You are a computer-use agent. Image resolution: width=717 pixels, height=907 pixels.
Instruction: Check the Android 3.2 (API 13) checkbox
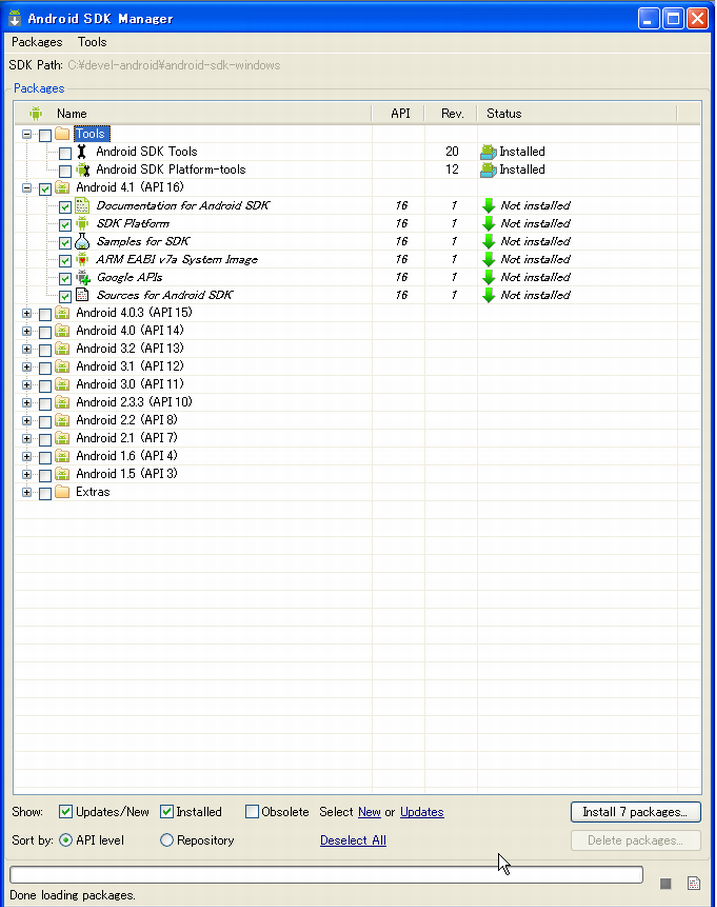pyautogui.click(x=45, y=350)
